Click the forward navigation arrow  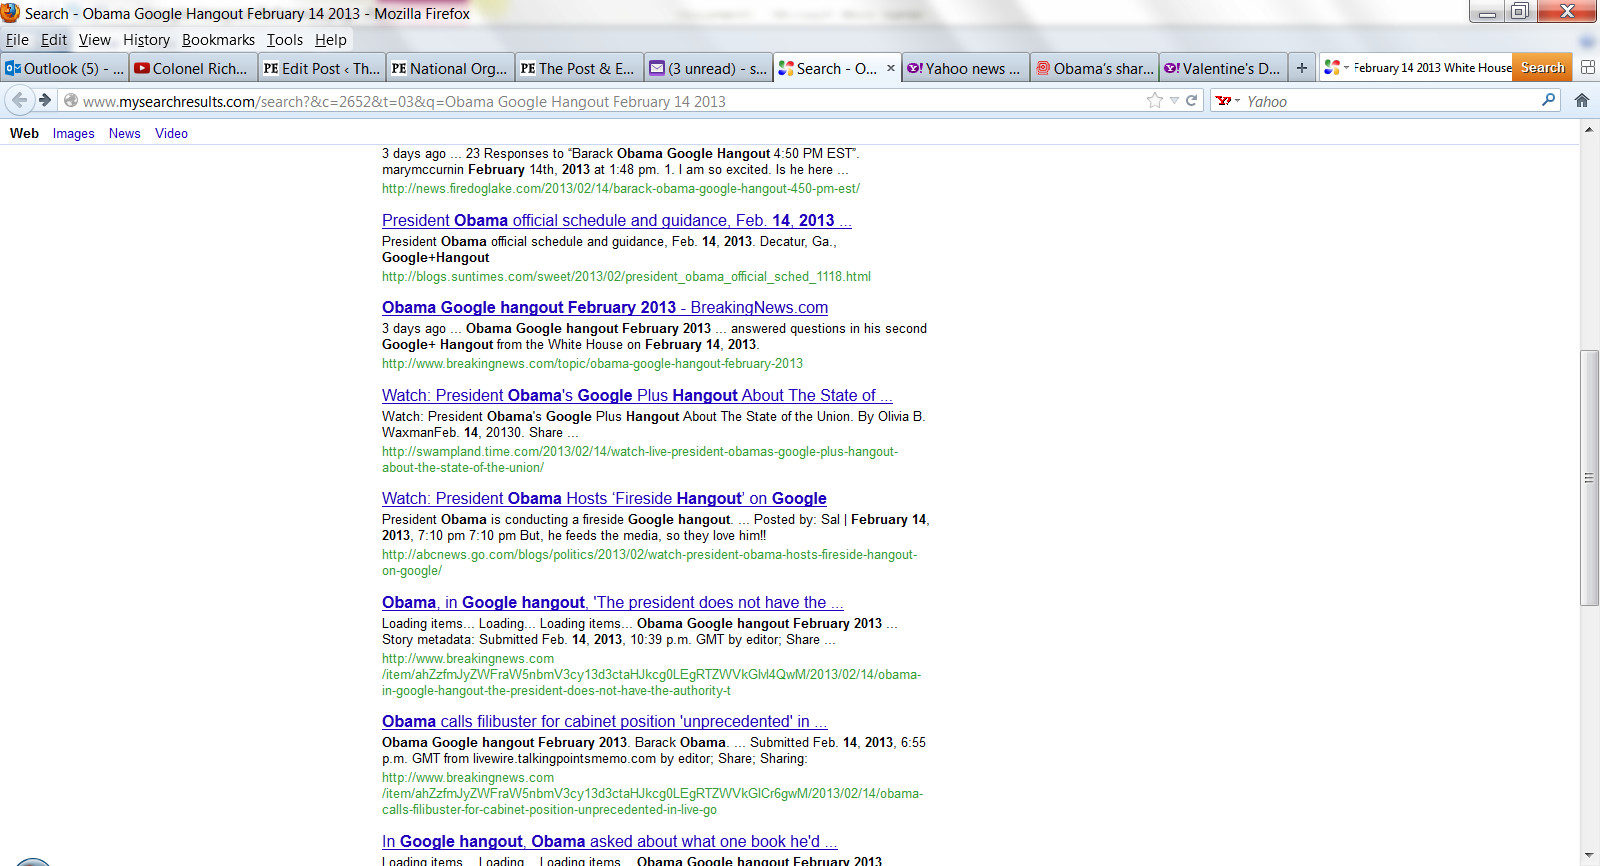pyautogui.click(x=45, y=100)
